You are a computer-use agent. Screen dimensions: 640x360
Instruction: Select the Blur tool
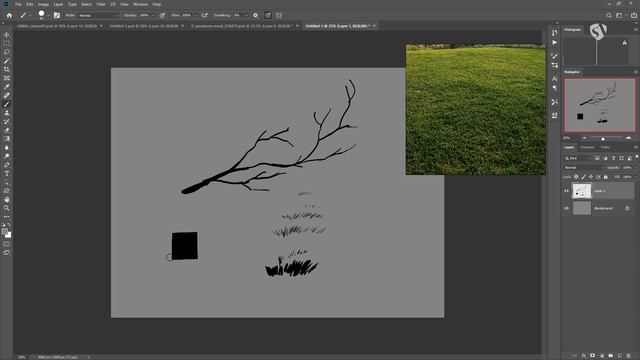click(x=7, y=147)
